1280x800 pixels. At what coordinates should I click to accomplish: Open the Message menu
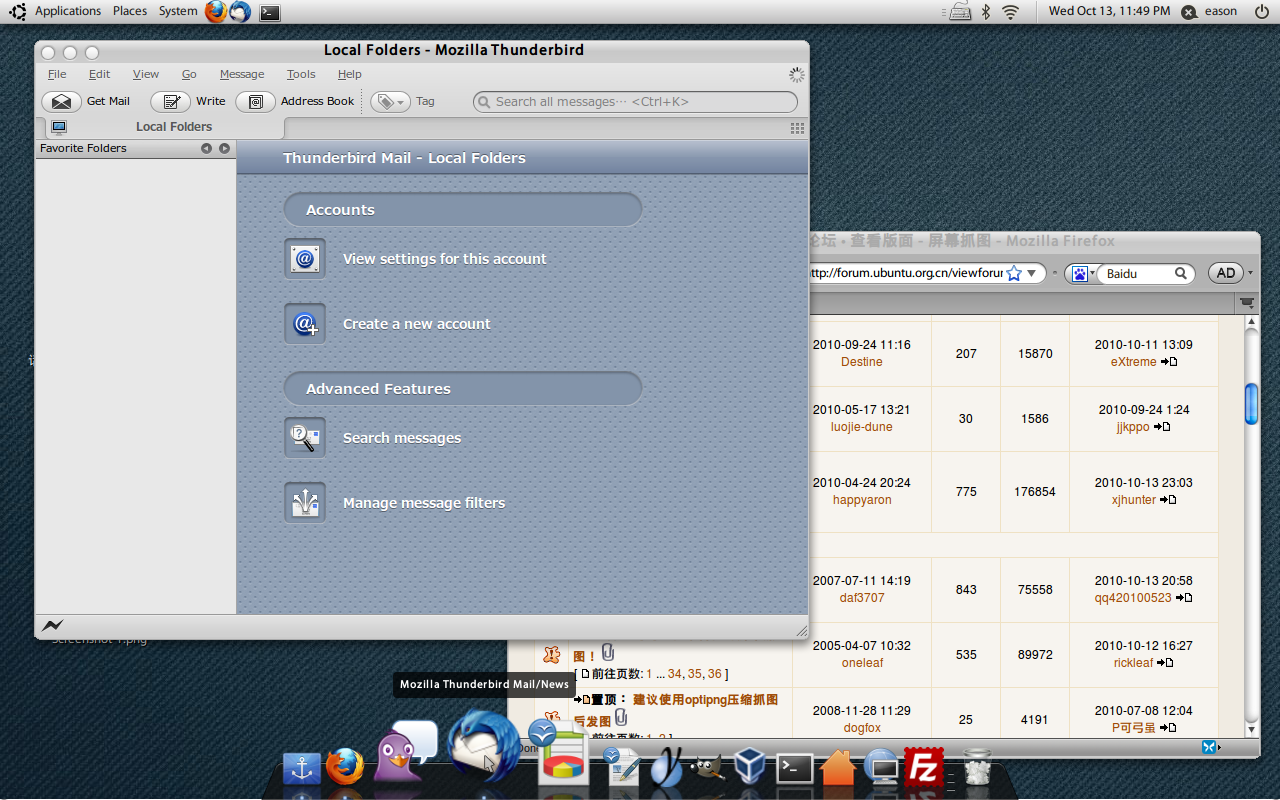coord(242,74)
